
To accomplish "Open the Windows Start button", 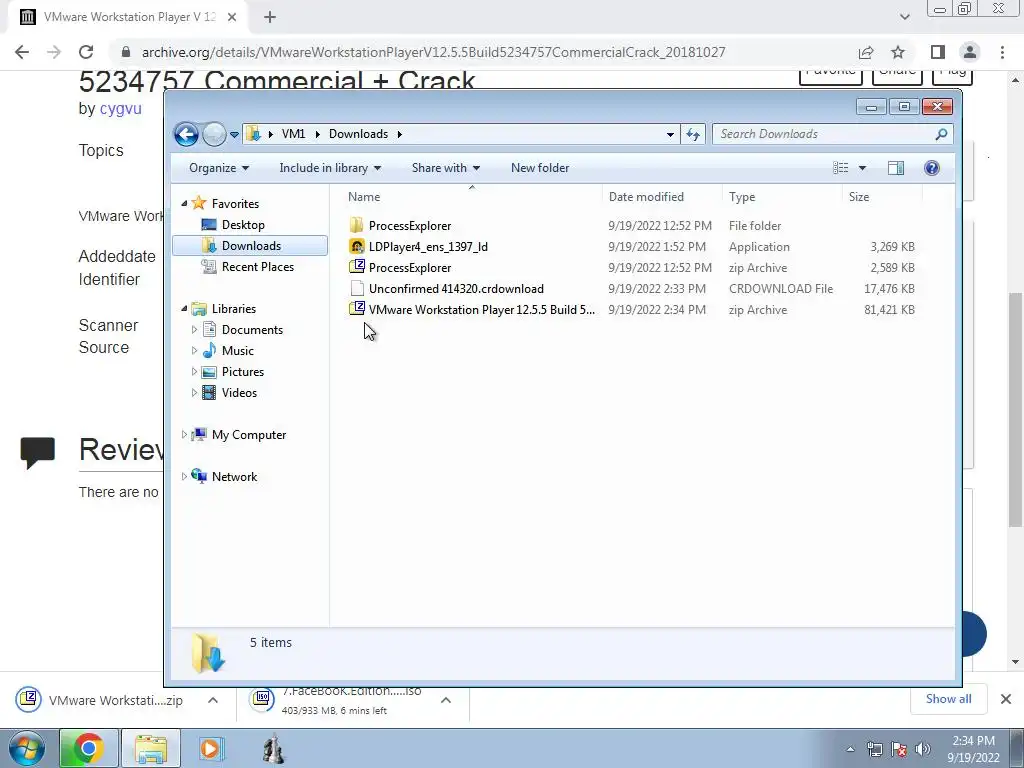I will pyautogui.click(x=26, y=748).
